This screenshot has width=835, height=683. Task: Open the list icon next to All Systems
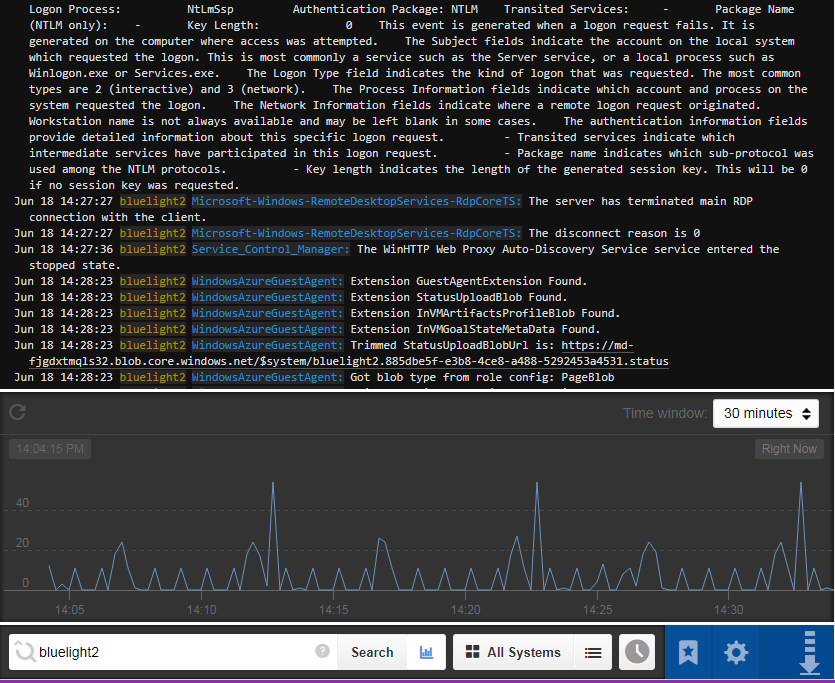coord(593,652)
